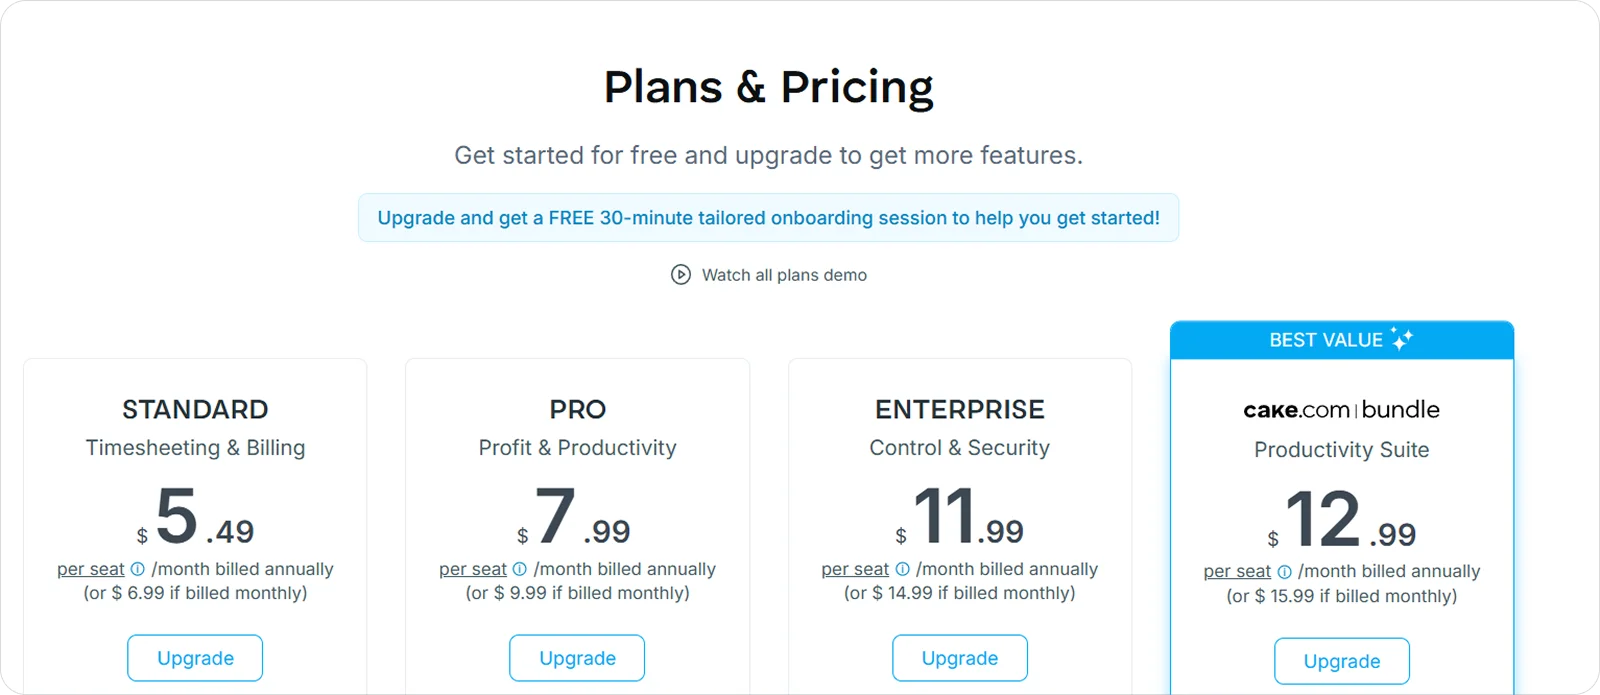
Task: Click the play icon beside Watch all plans demo
Action: (680, 275)
